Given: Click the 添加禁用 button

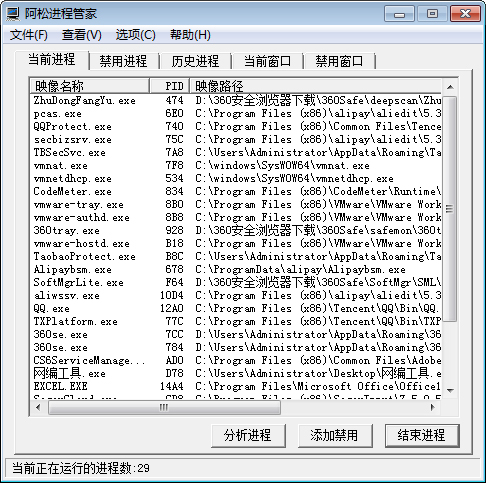Looking at the screenshot, I should pos(335,435).
